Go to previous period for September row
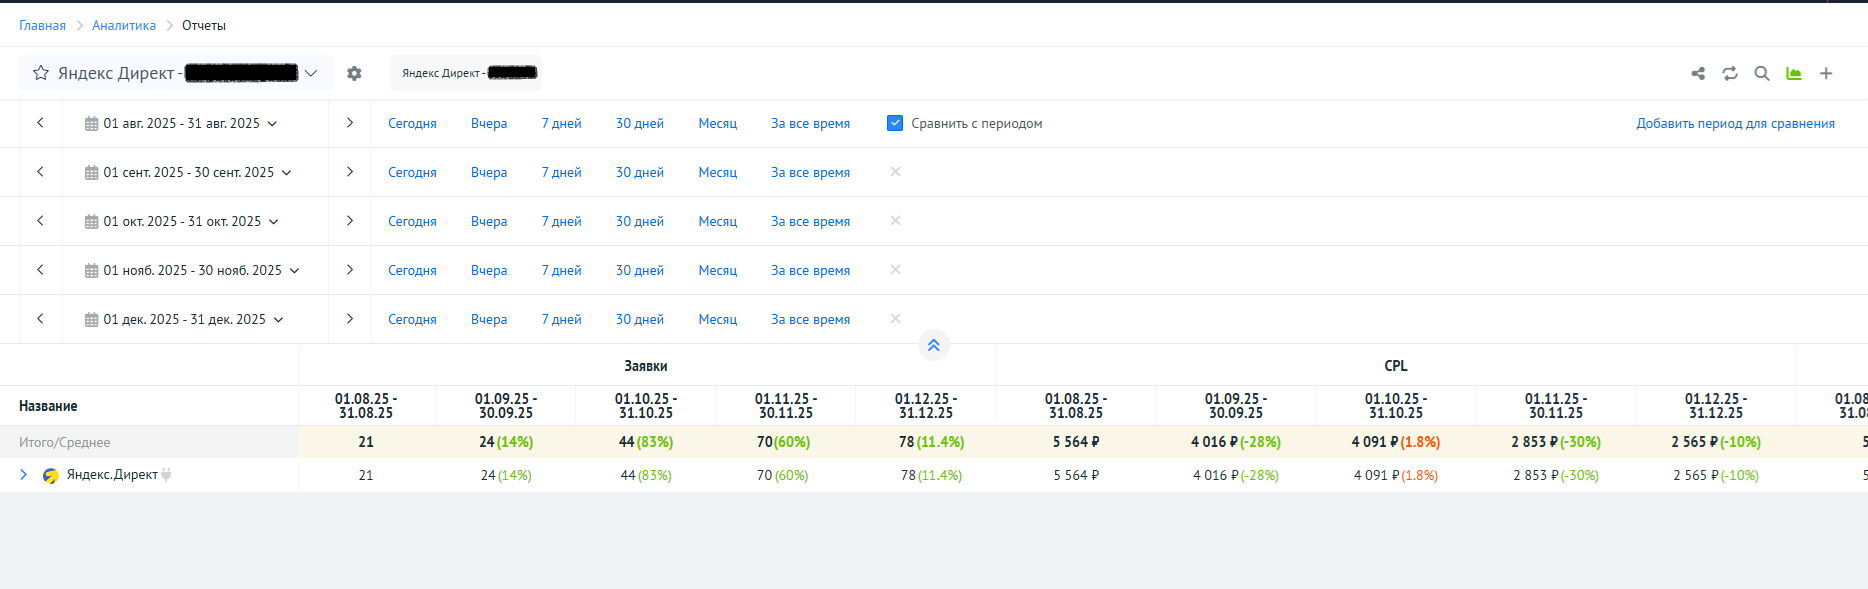The height and width of the screenshot is (589, 1868). [40, 172]
